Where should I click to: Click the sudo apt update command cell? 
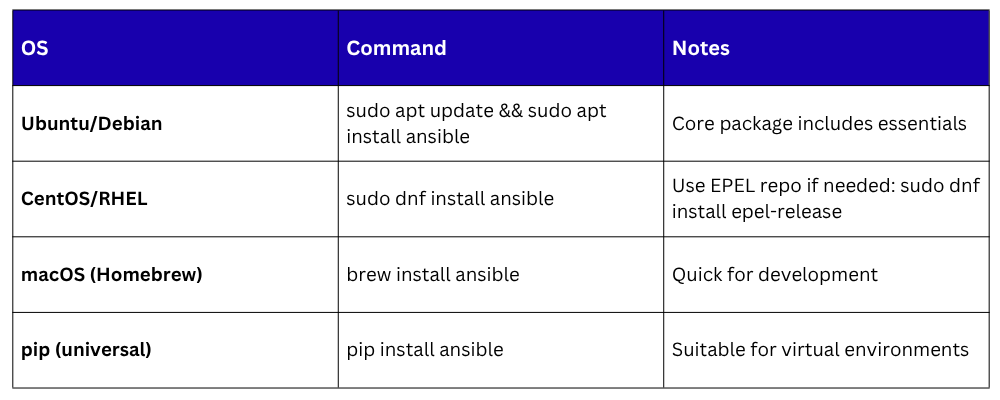tap(476, 123)
